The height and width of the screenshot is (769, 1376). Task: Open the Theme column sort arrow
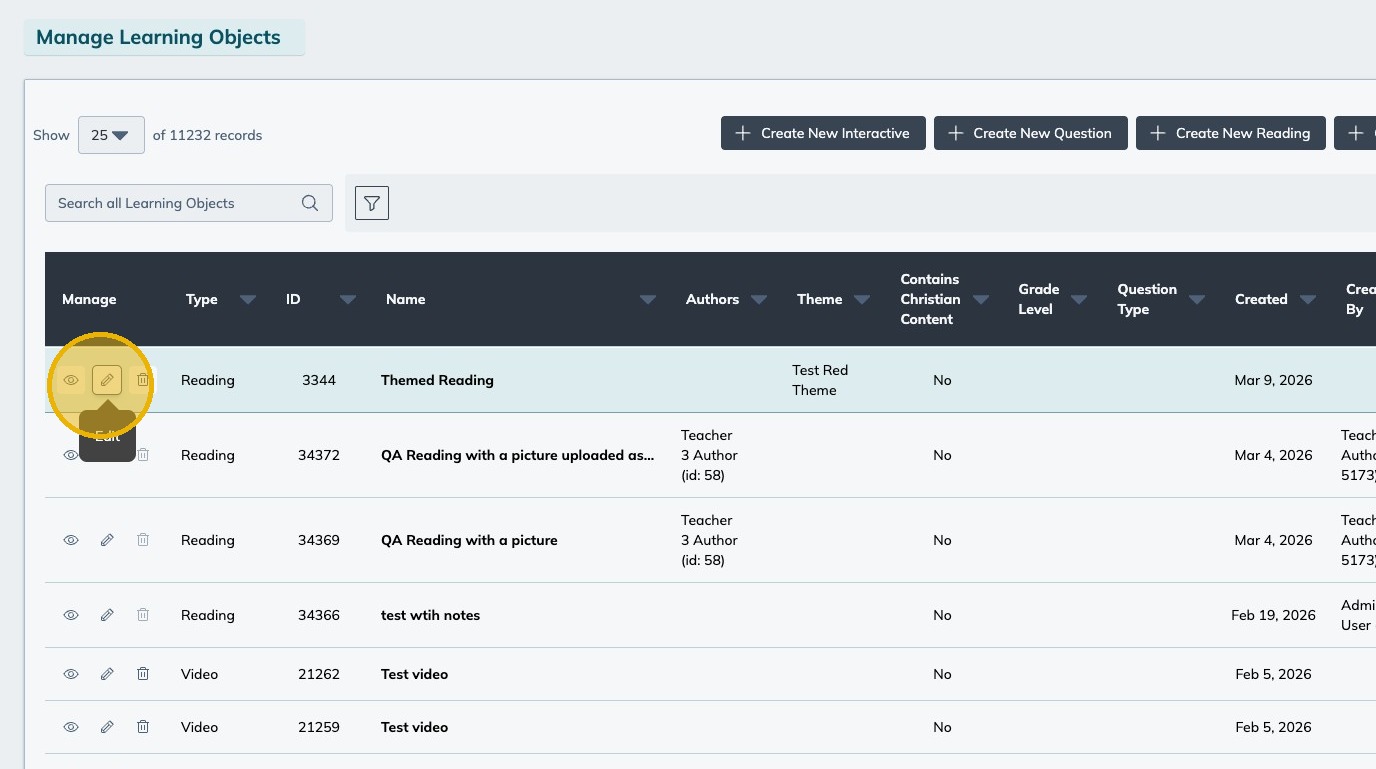(x=862, y=299)
